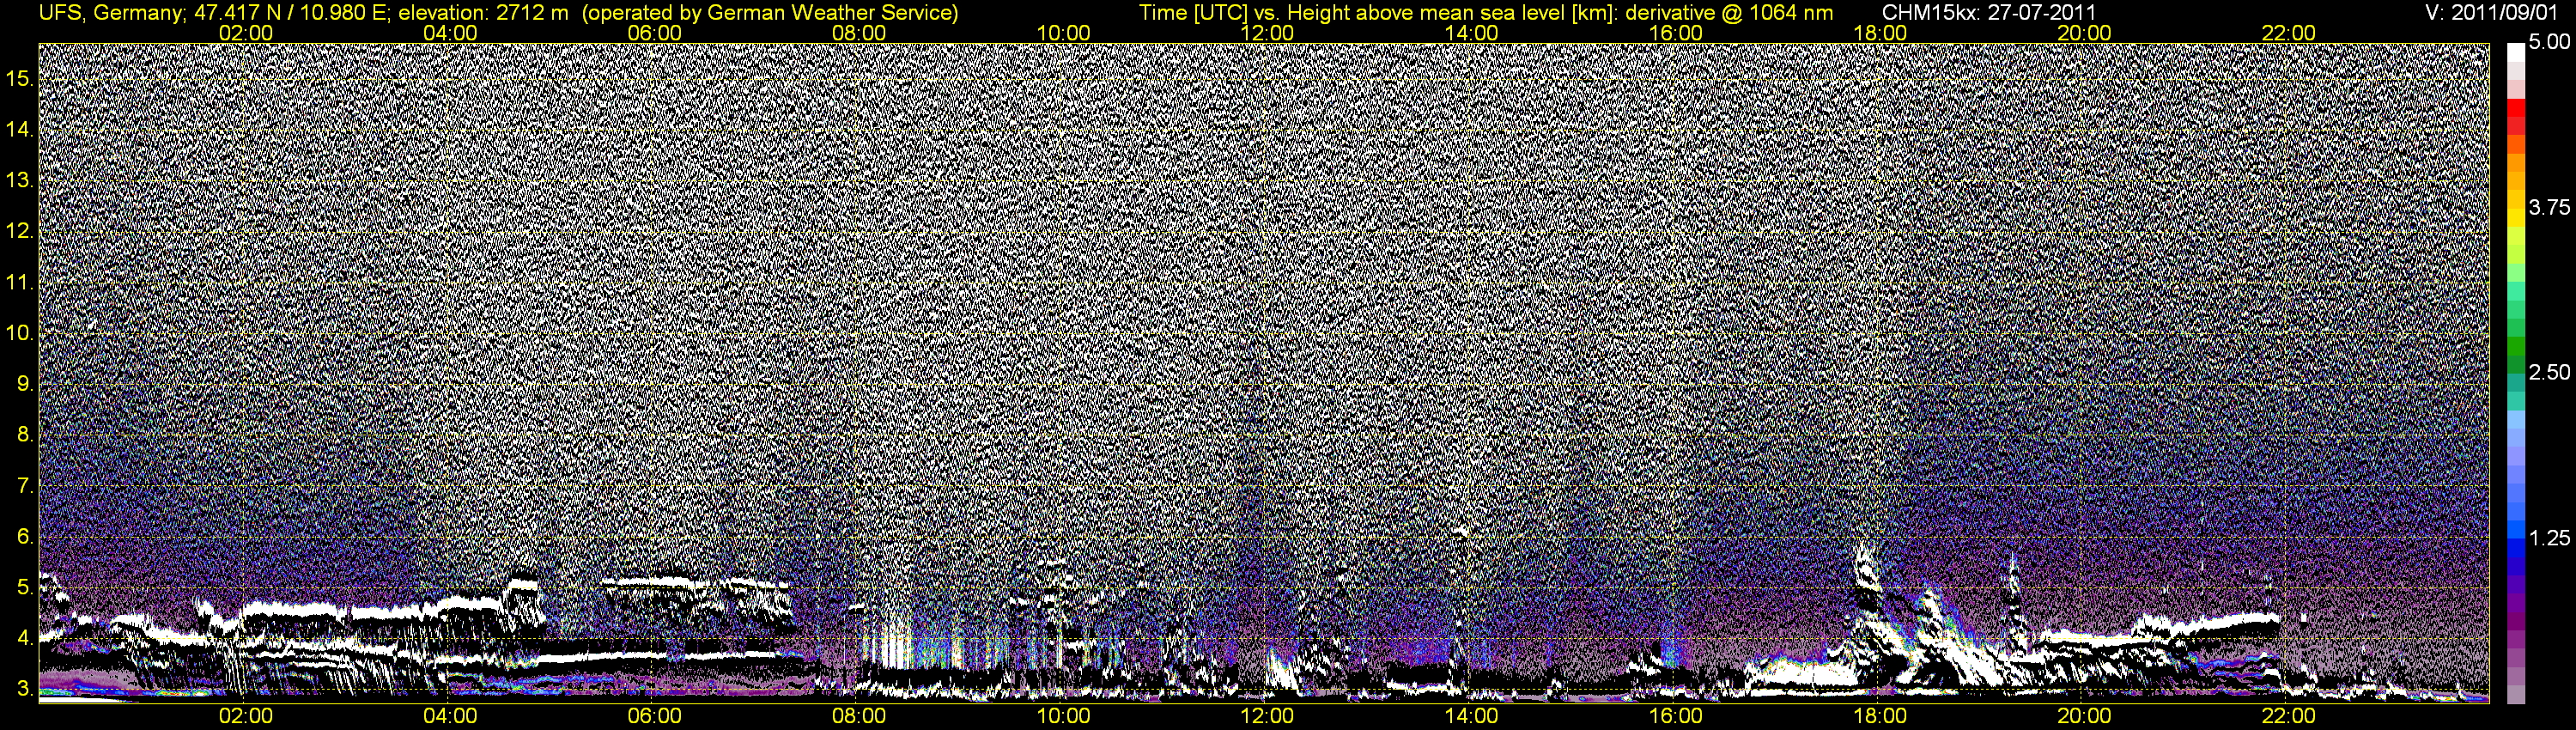Image resolution: width=2576 pixels, height=730 pixels.
Task: Click the 3 km height axis label
Action: [26, 689]
